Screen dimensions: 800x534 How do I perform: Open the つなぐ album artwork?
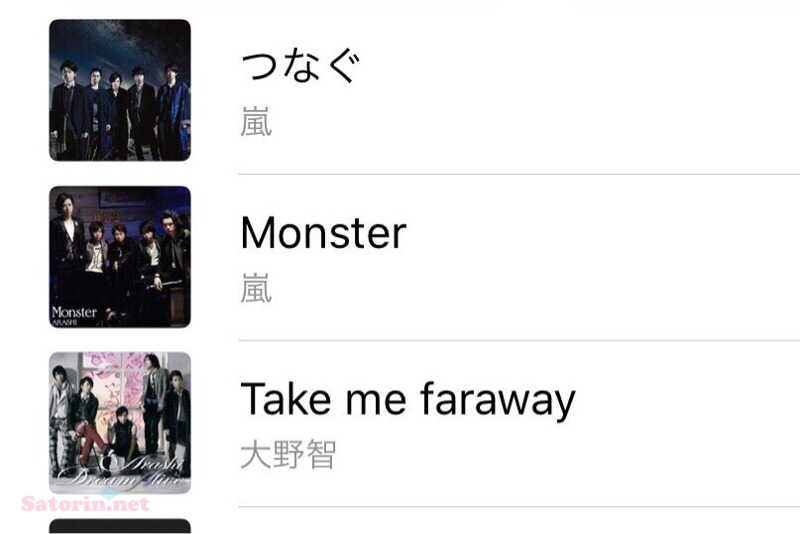[120, 90]
